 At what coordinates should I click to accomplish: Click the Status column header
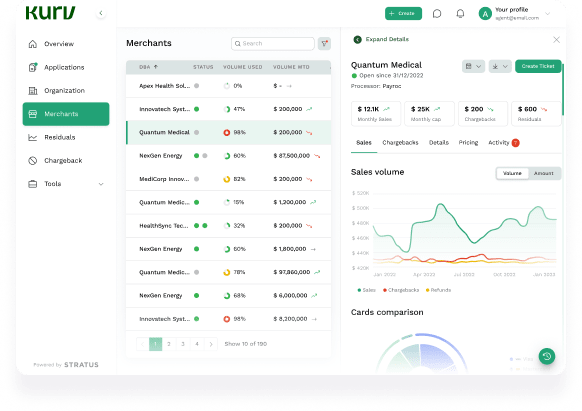(203, 67)
